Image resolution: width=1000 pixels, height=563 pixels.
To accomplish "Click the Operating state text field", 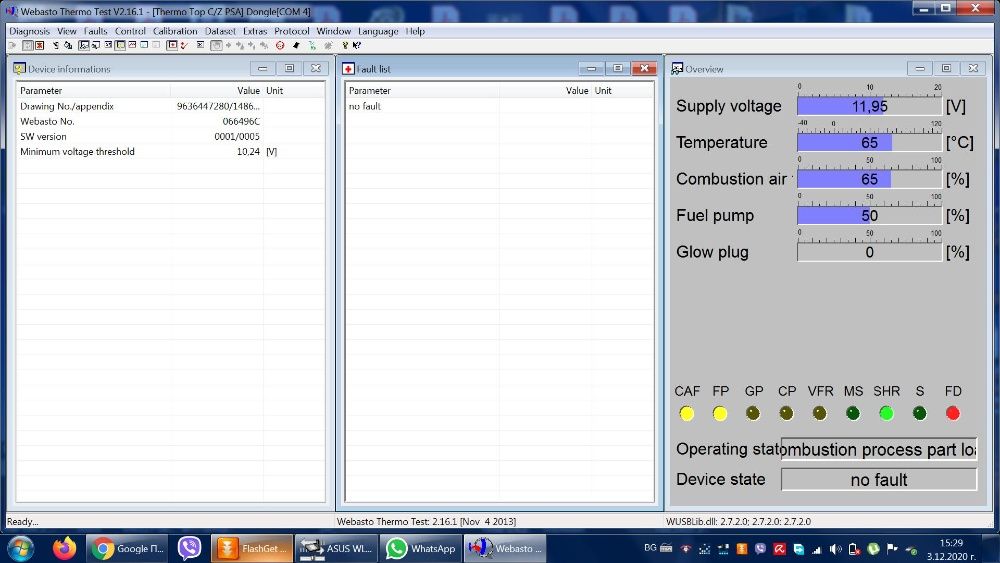I will click(x=879, y=450).
